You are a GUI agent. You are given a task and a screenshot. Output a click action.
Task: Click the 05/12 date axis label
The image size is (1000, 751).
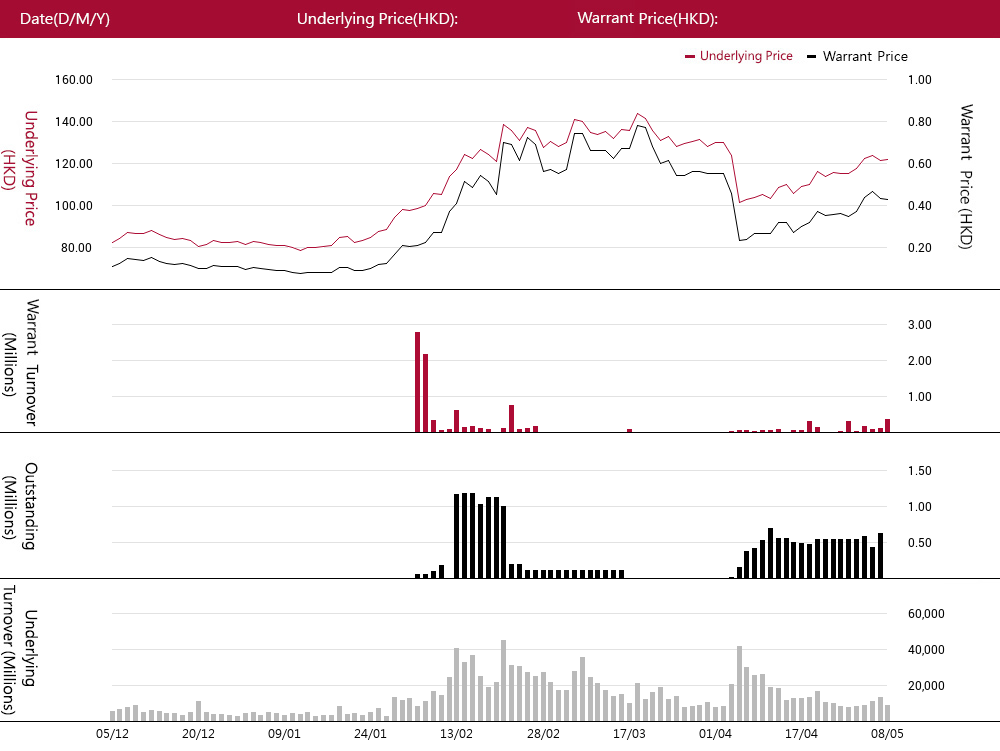click(112, 734)
